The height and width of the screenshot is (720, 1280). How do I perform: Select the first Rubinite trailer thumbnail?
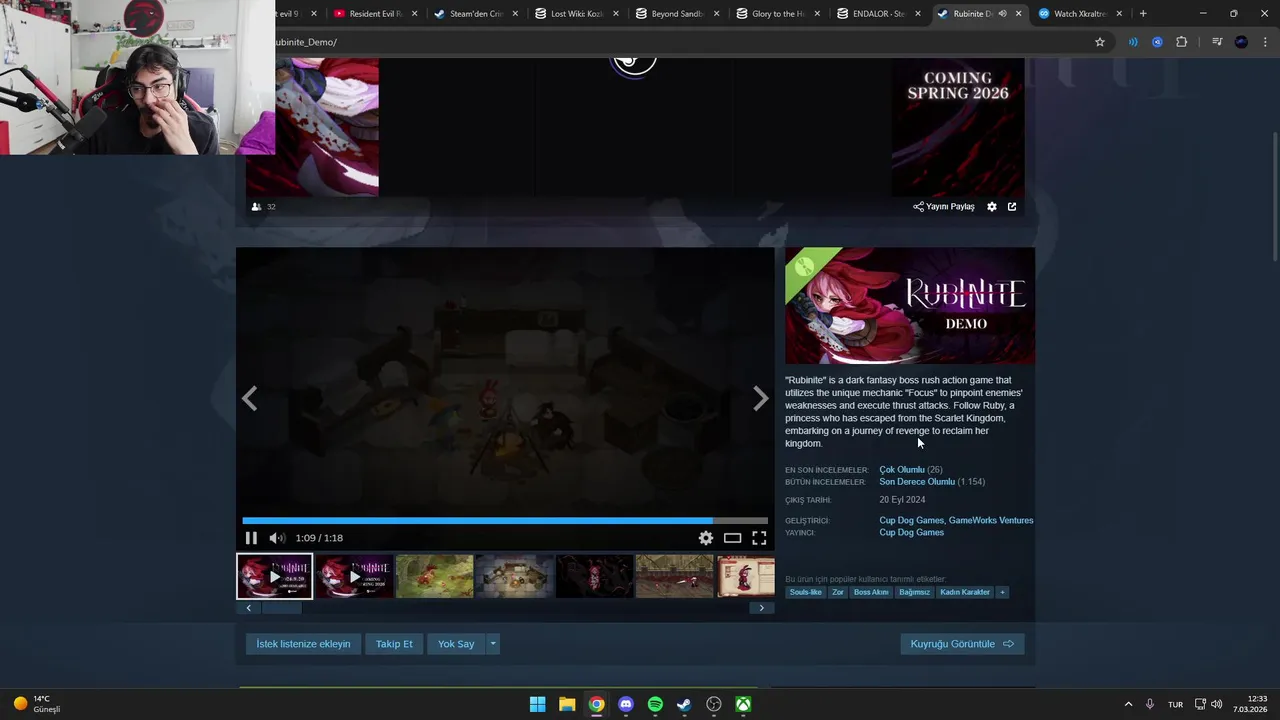(x=274, y=577)
